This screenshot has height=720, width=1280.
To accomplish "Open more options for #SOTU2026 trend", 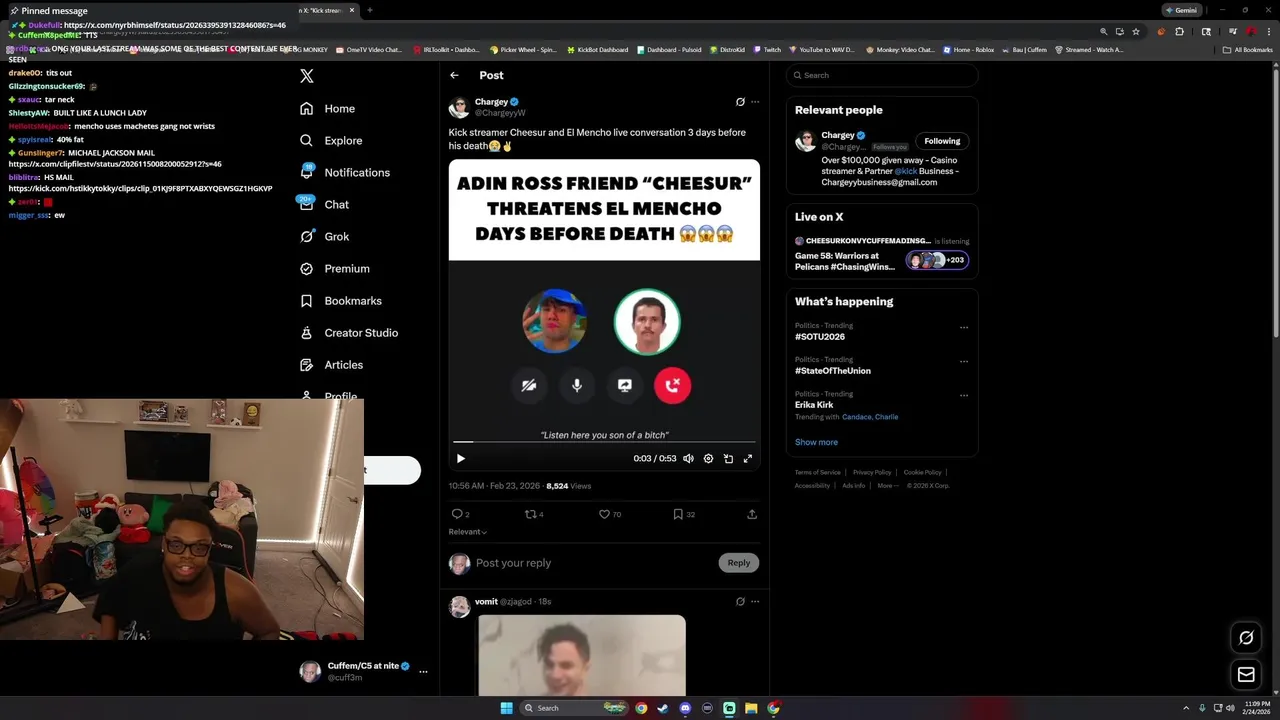I will point(964,327).
